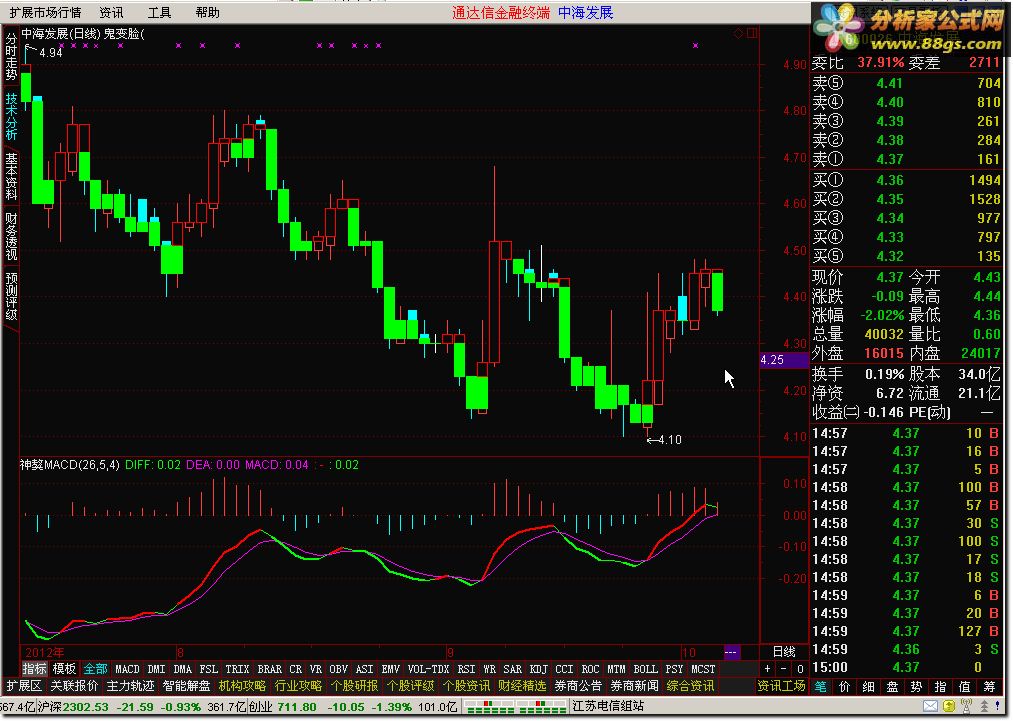Switch indicator to VOL-TDX
1013x721 pixels.
coord(428,669)
